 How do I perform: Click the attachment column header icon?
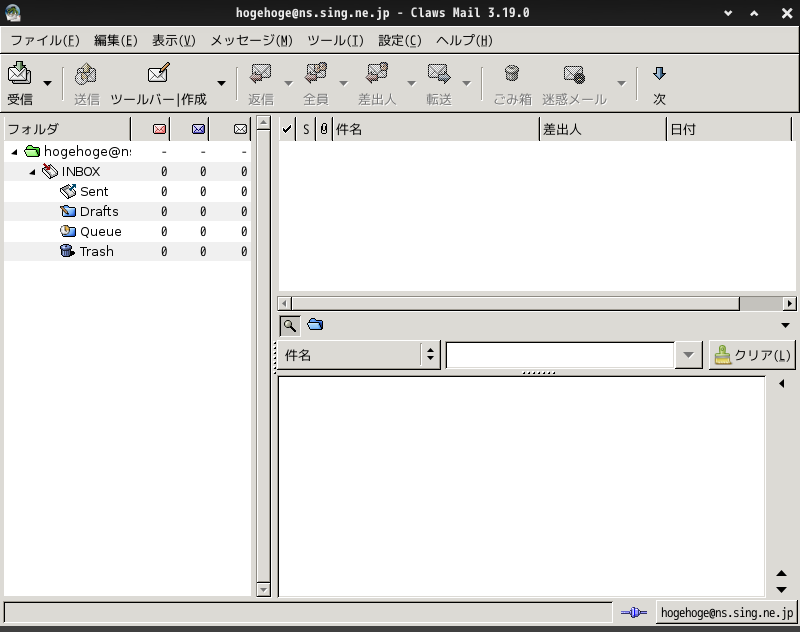[323, 129]
